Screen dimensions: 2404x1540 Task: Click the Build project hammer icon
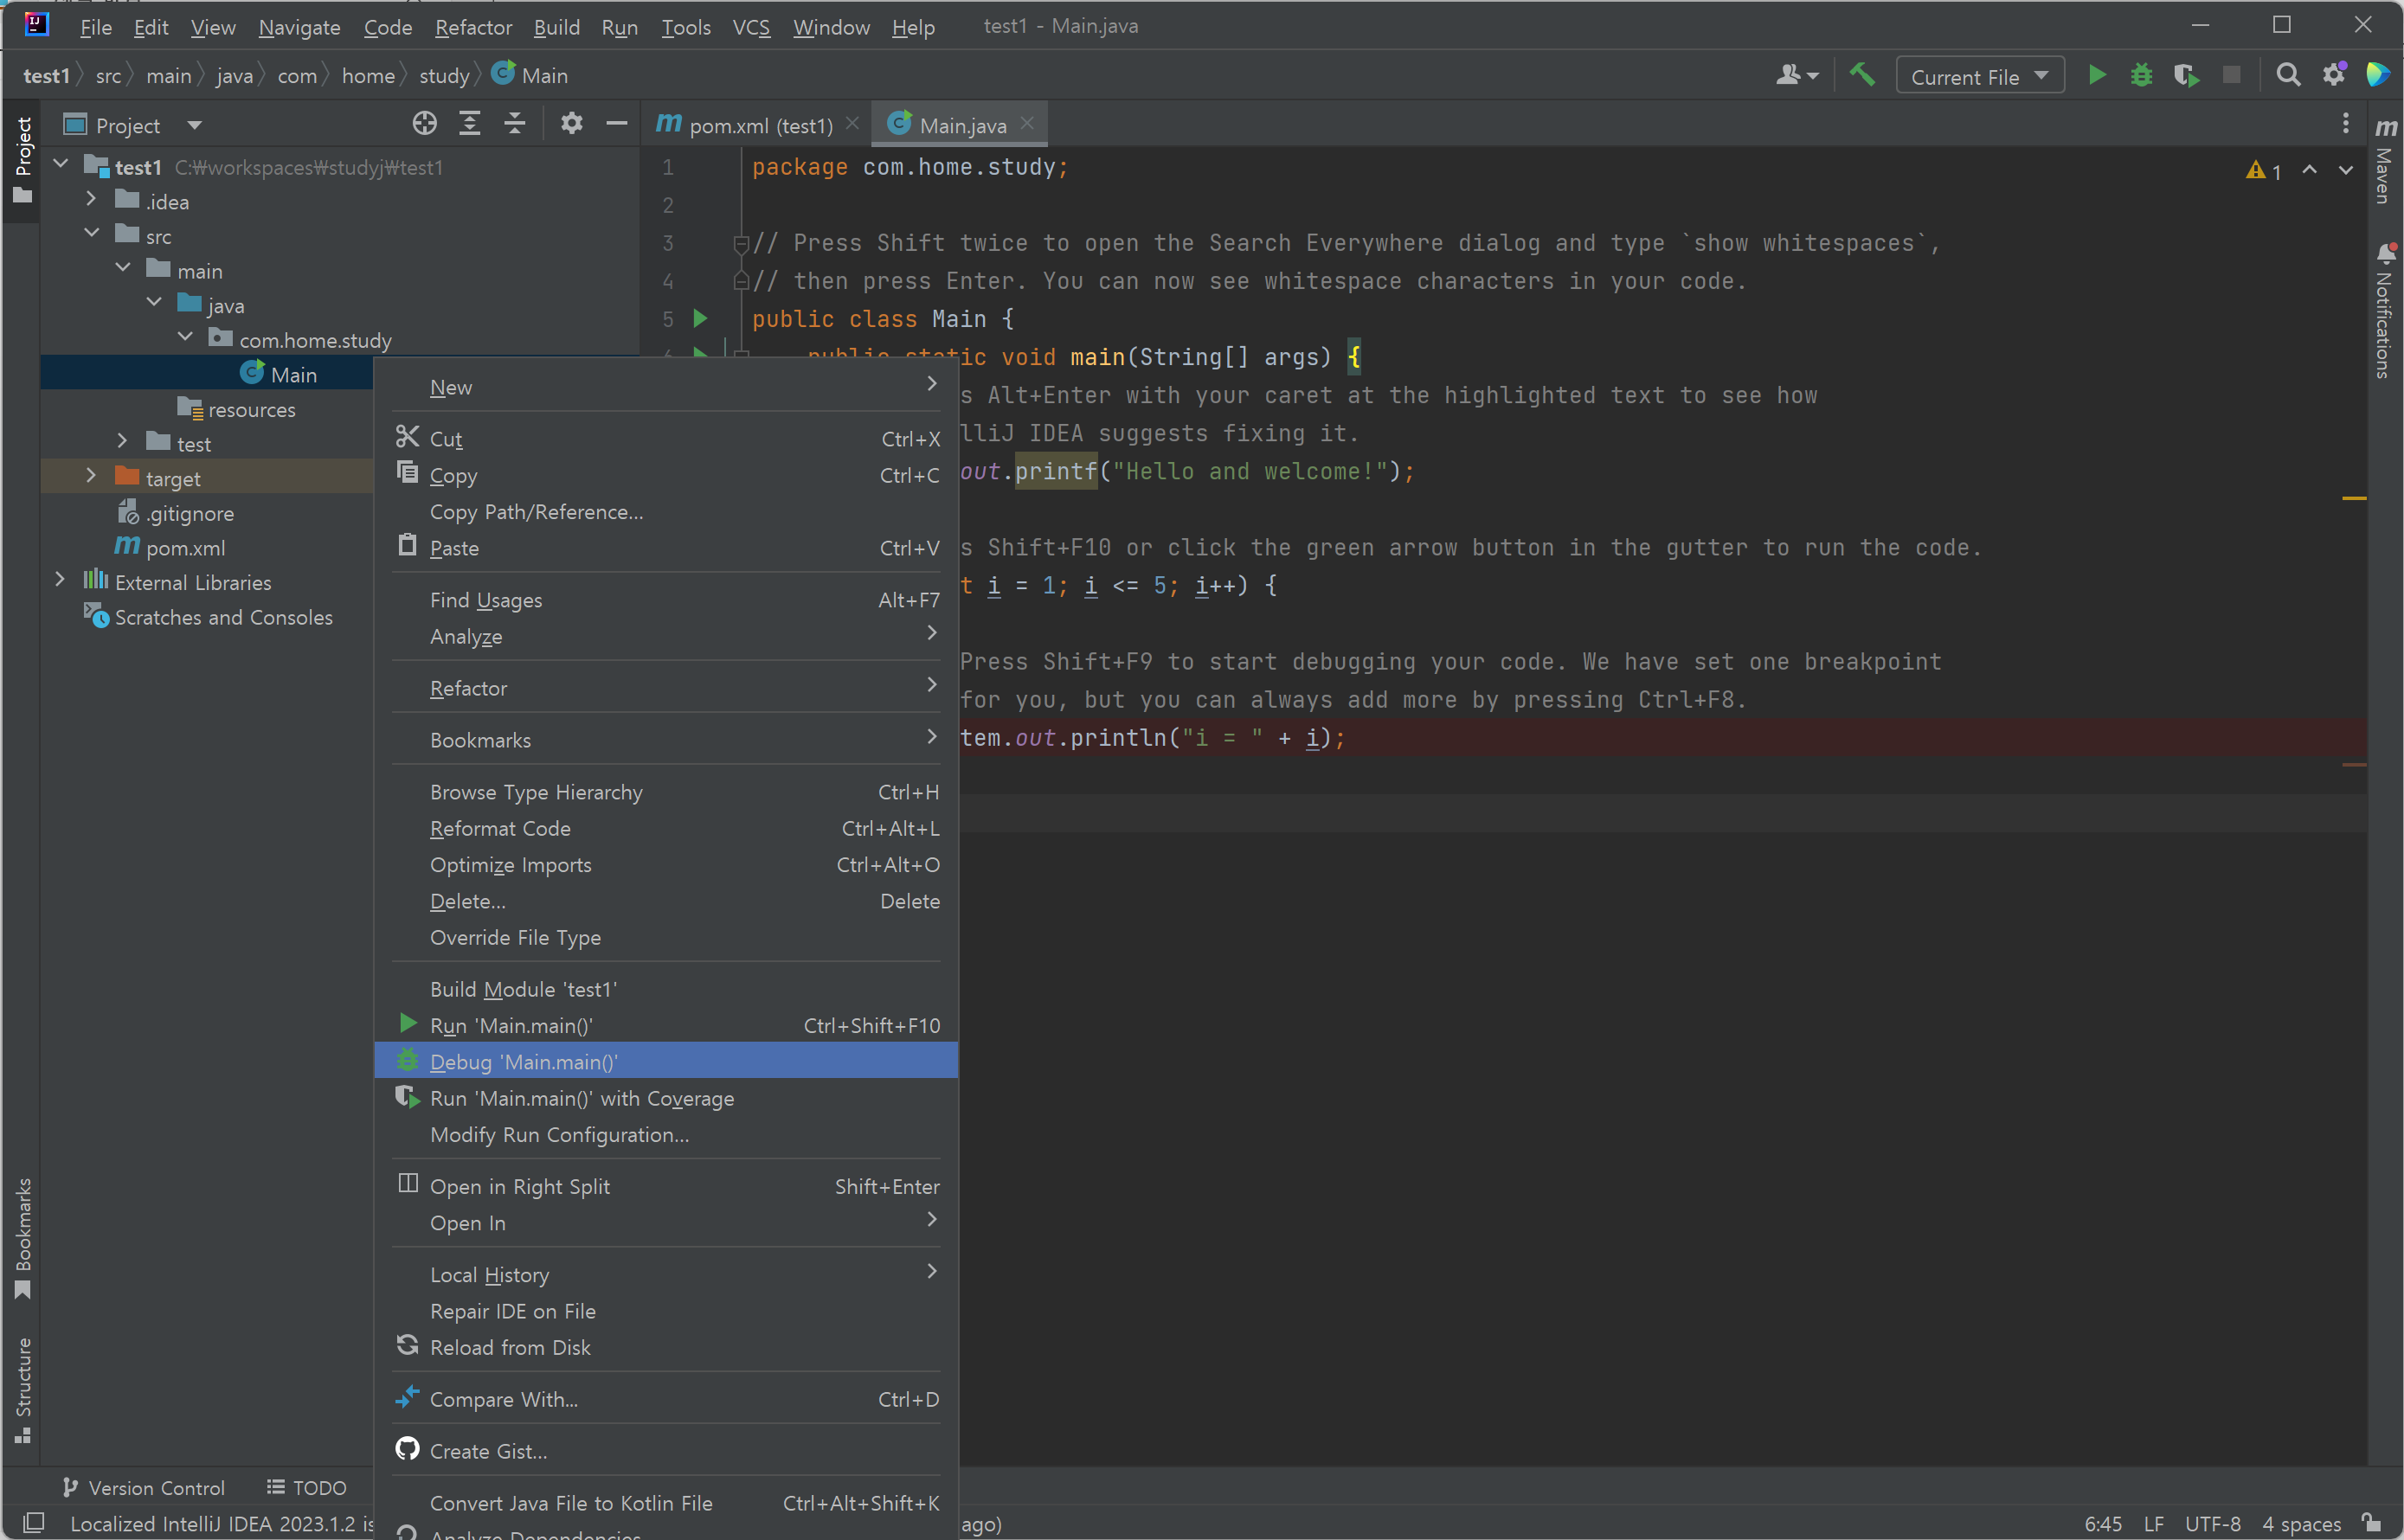1861,76
